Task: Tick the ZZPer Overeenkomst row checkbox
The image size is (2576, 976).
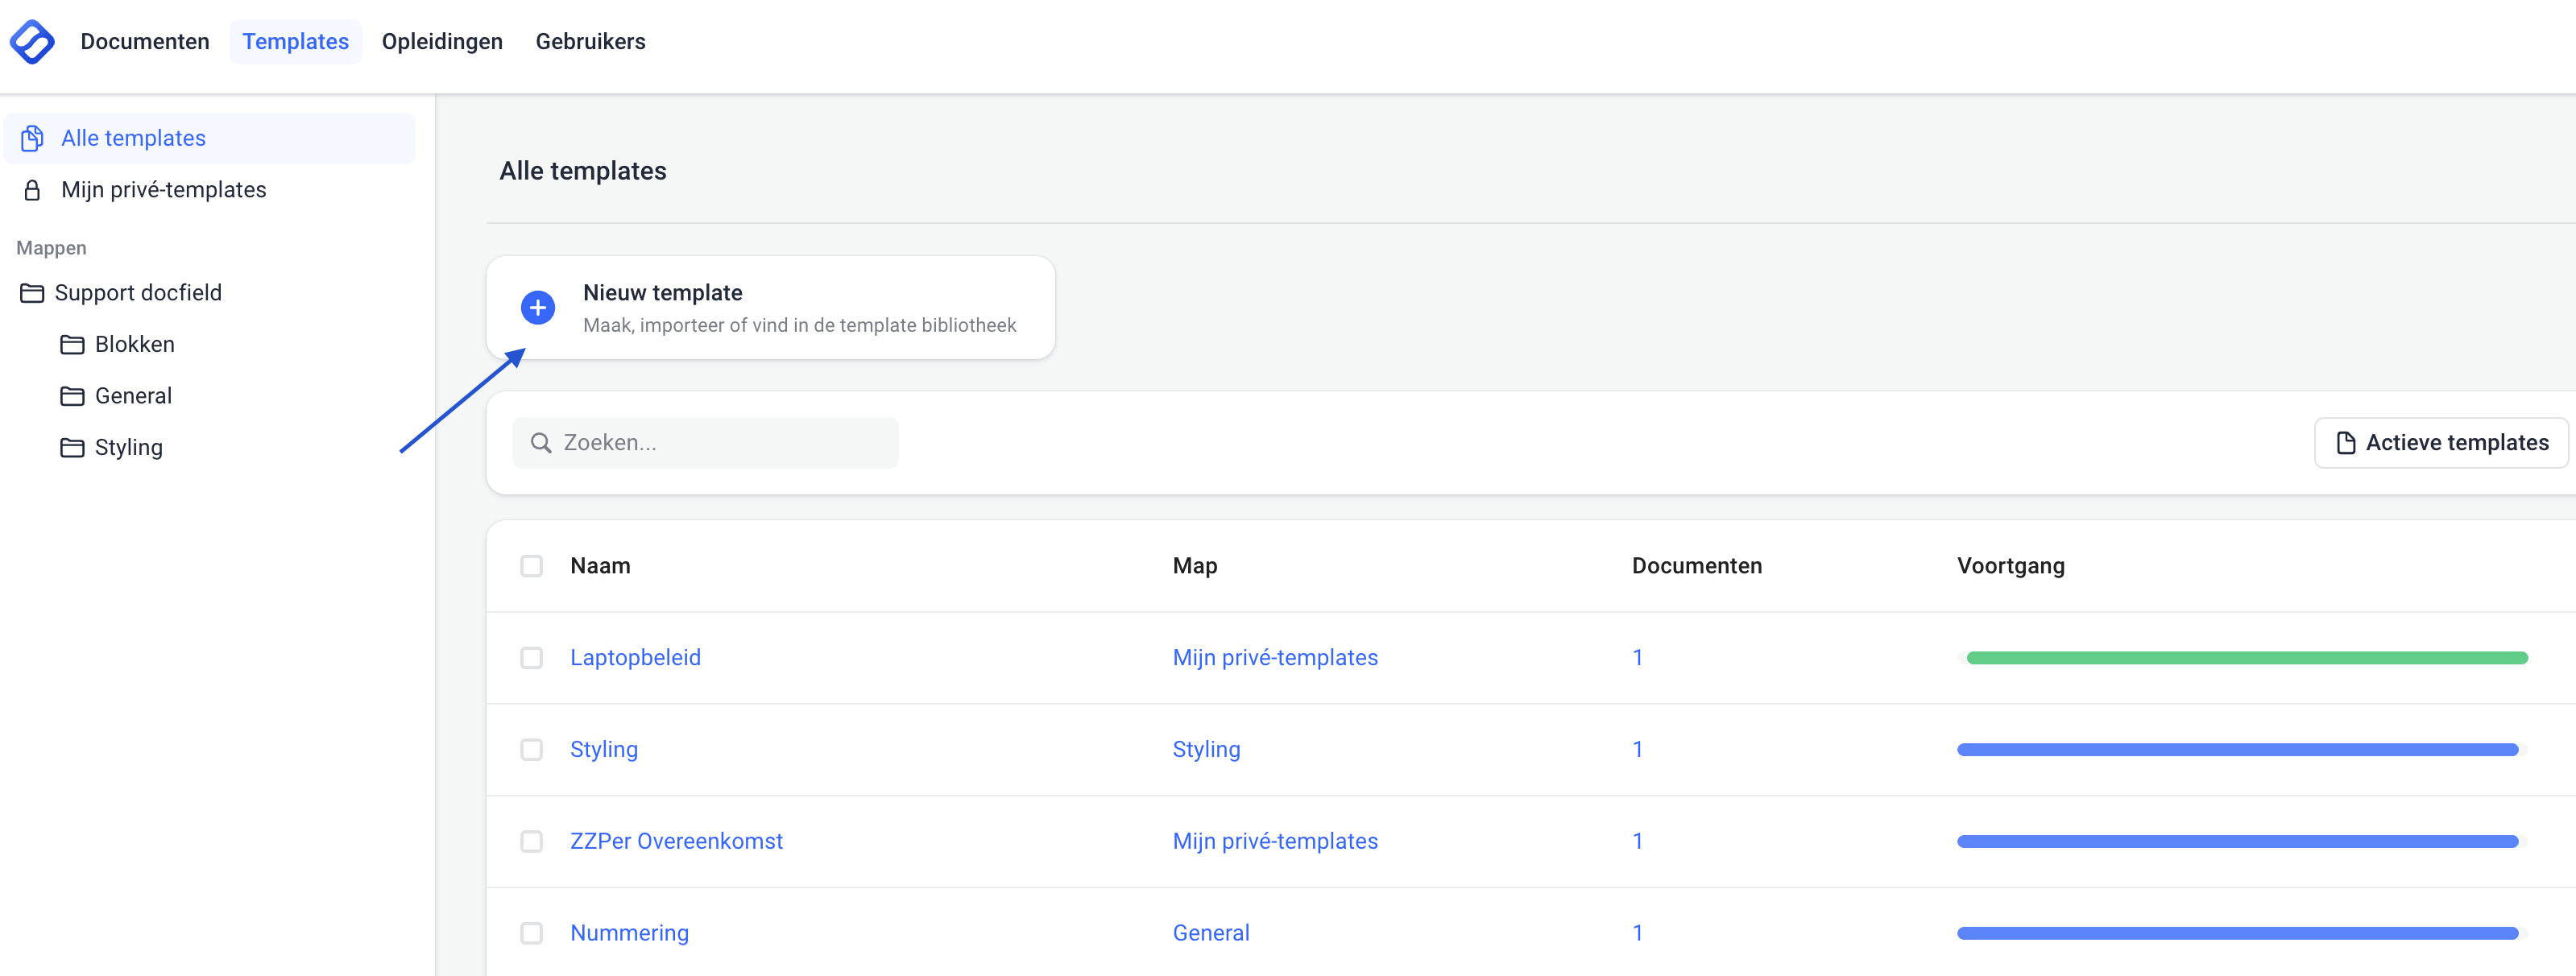Action: (x=532, y=842)
